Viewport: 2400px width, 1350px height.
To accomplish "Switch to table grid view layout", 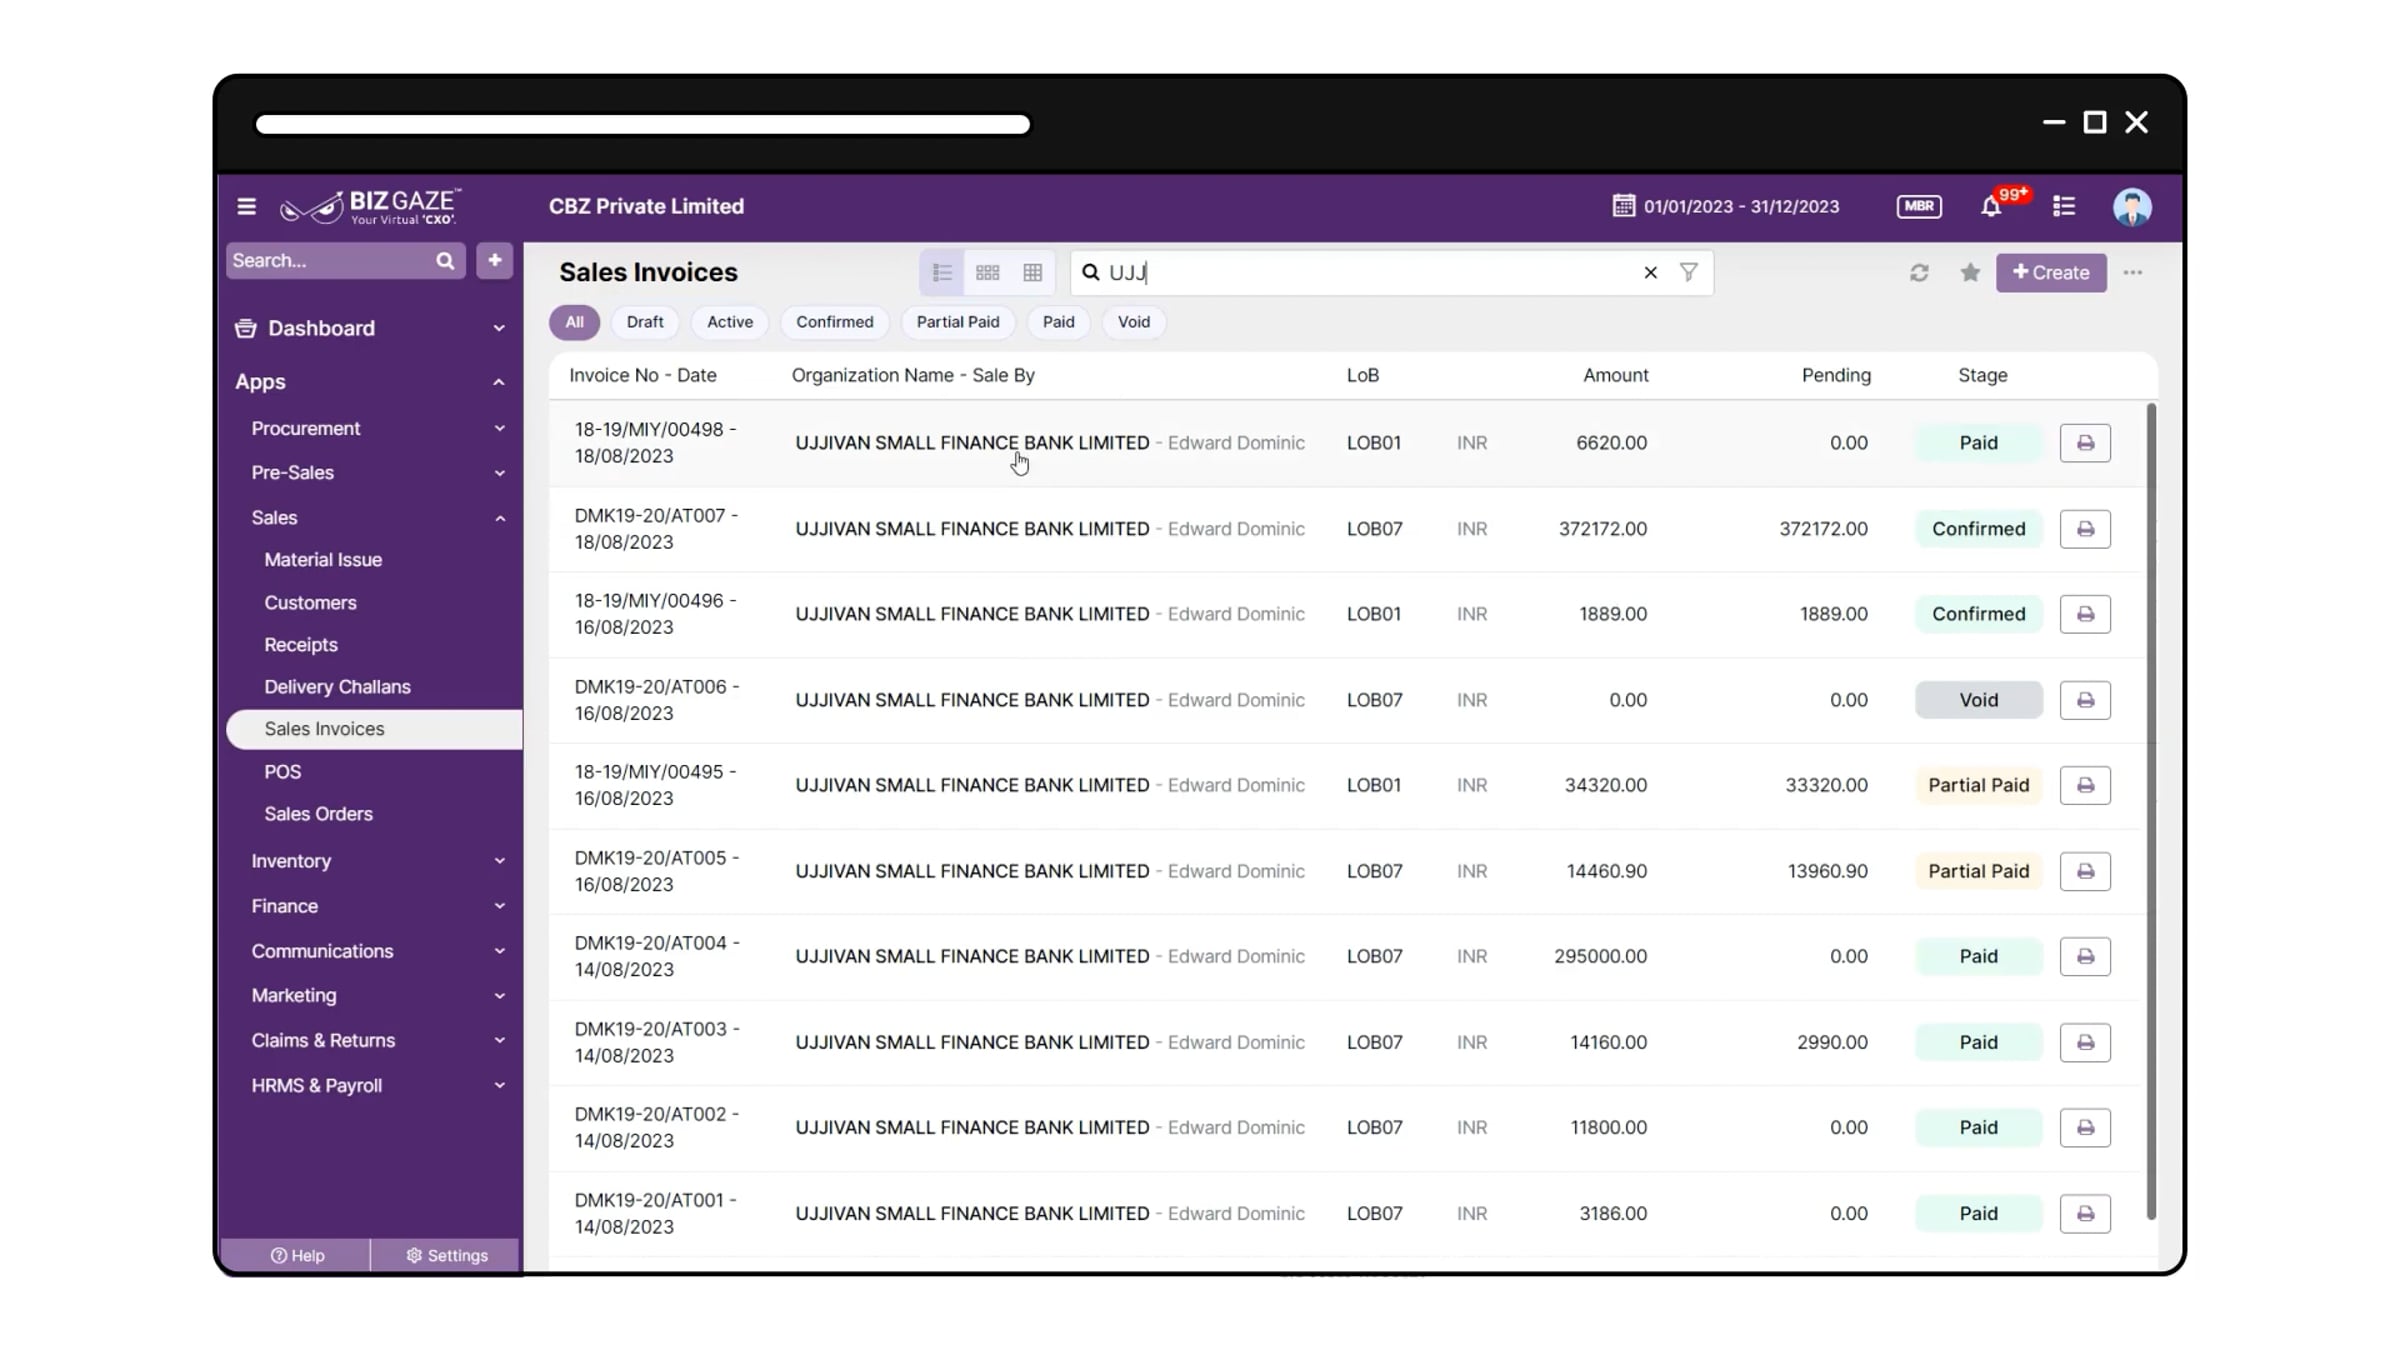I will click(1033, 273).
